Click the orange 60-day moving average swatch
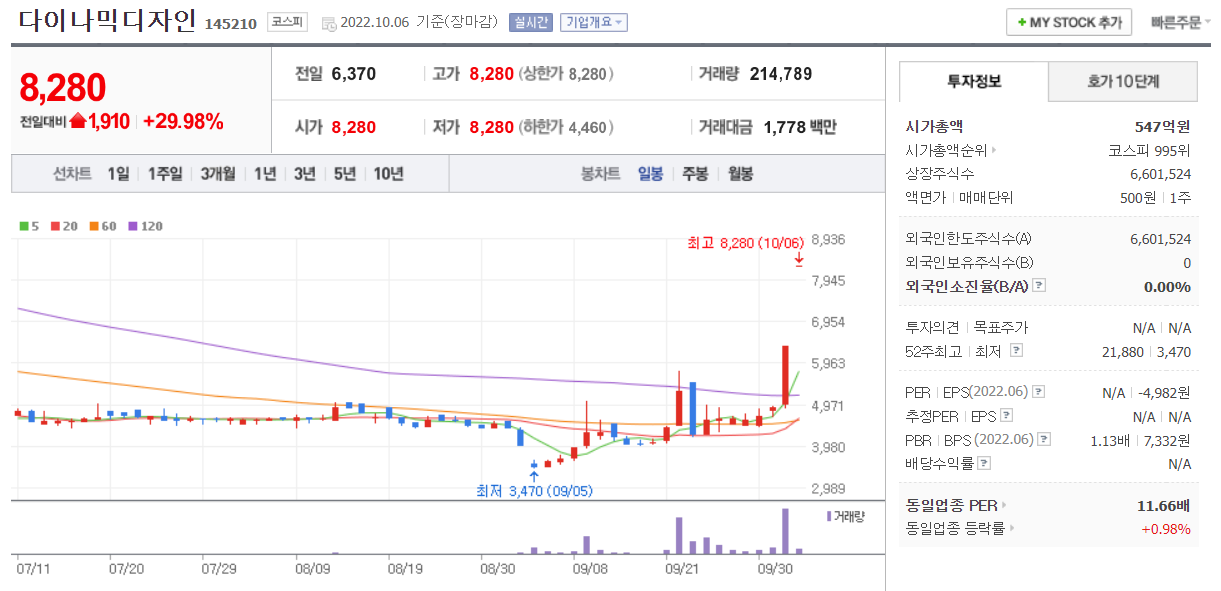Image resolution: width=1221 pixels, height=591 pixels. tap(92, 226)
